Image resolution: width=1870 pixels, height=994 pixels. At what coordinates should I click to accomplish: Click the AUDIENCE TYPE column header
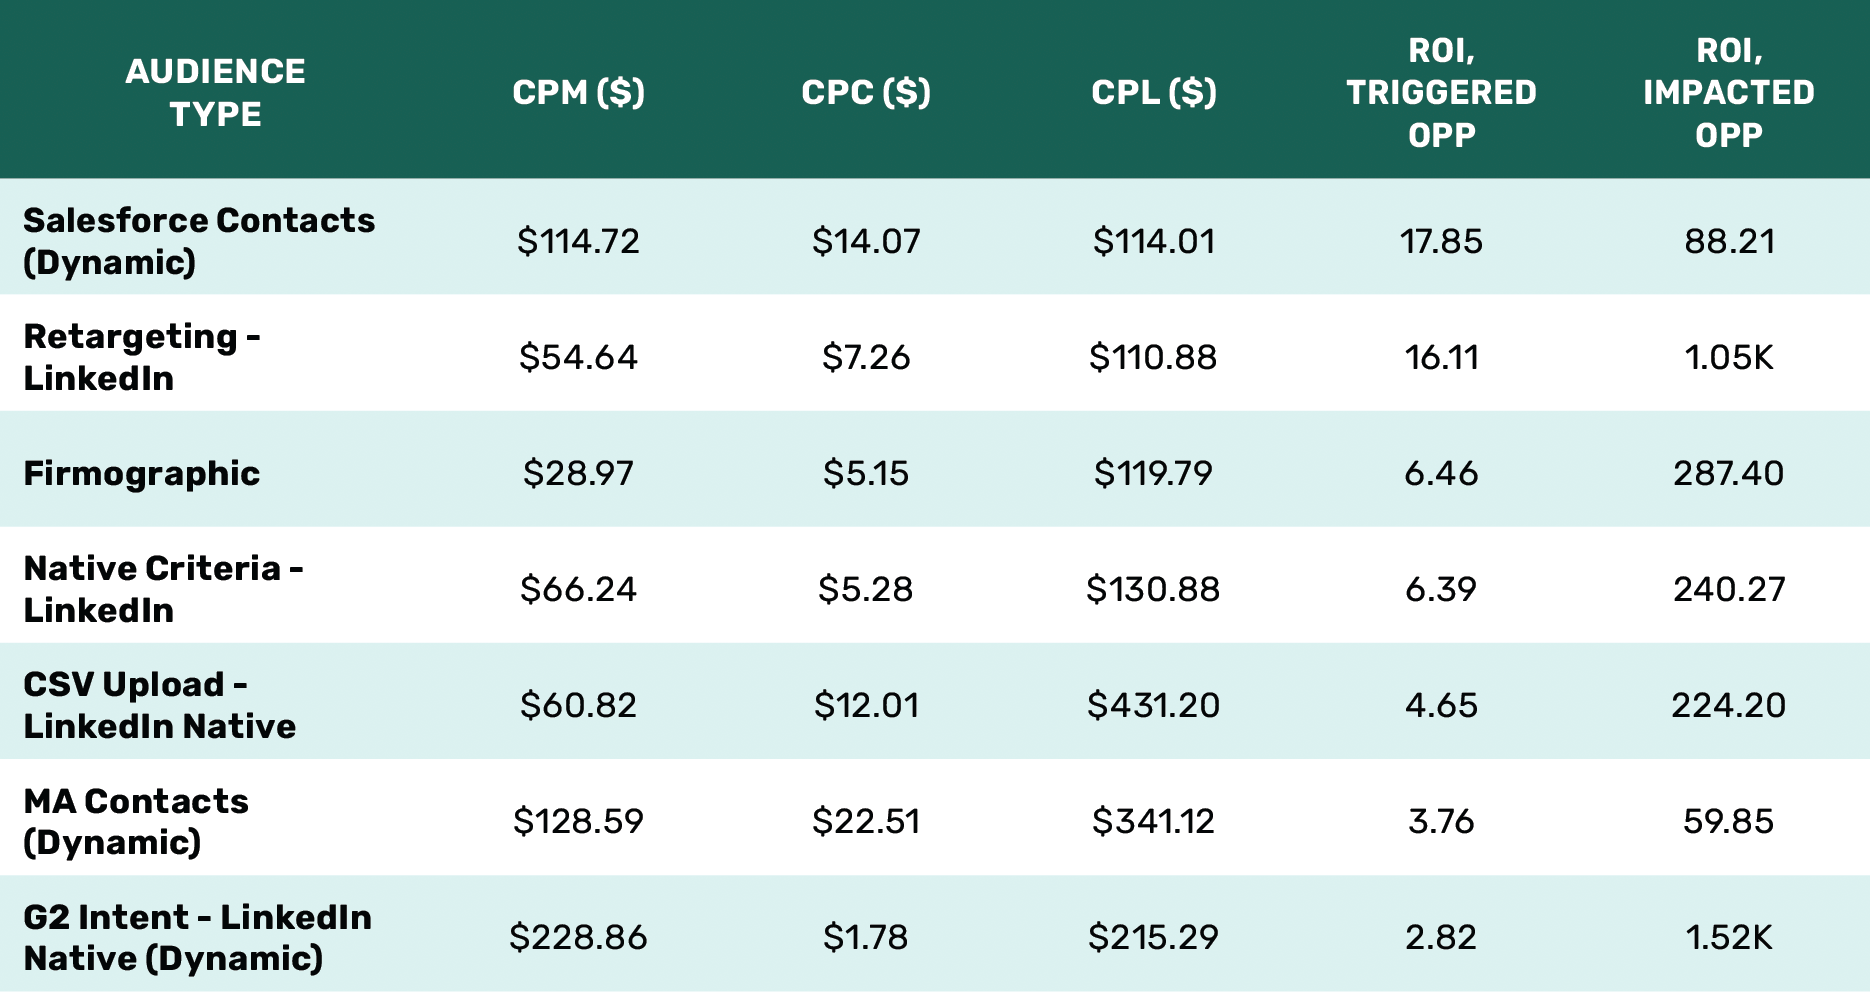(215, 92)
